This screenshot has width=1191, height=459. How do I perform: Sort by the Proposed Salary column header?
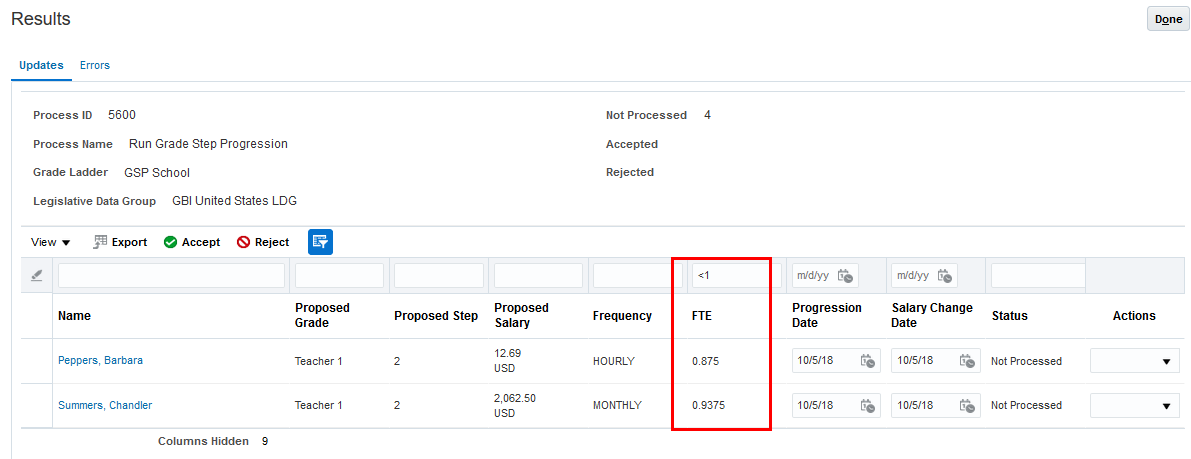521,315
